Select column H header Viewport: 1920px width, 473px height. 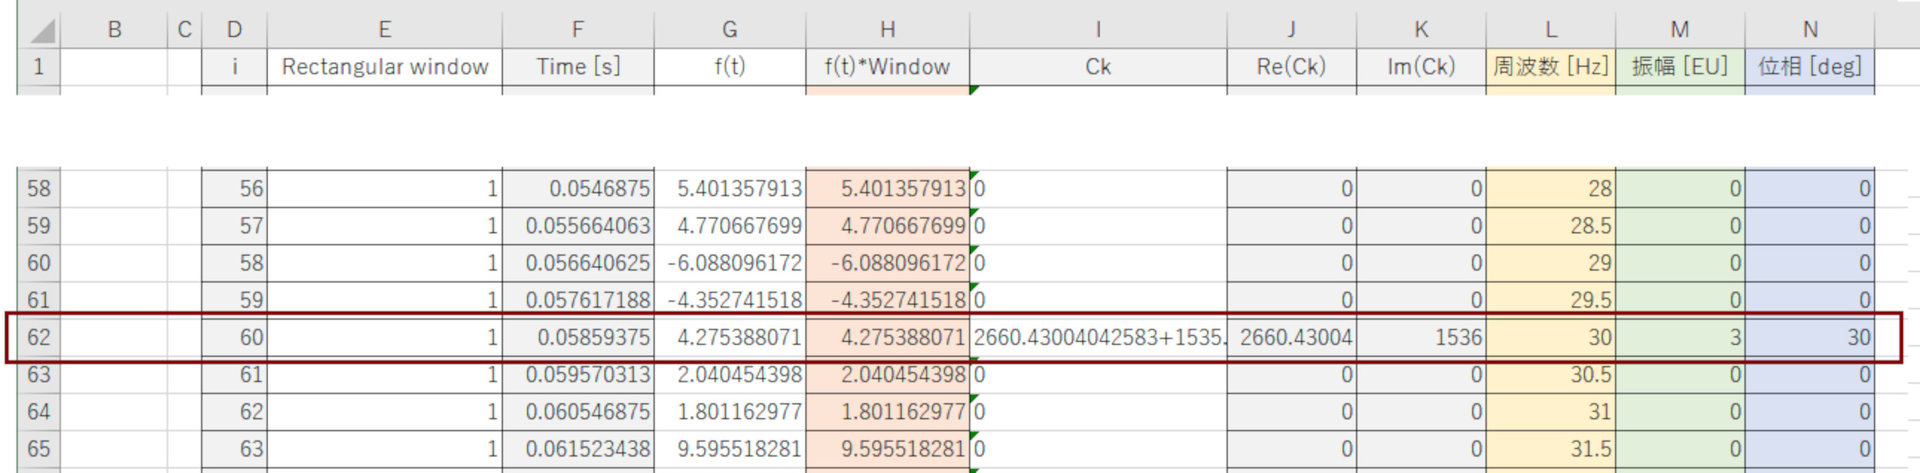[x=887, y=30]
